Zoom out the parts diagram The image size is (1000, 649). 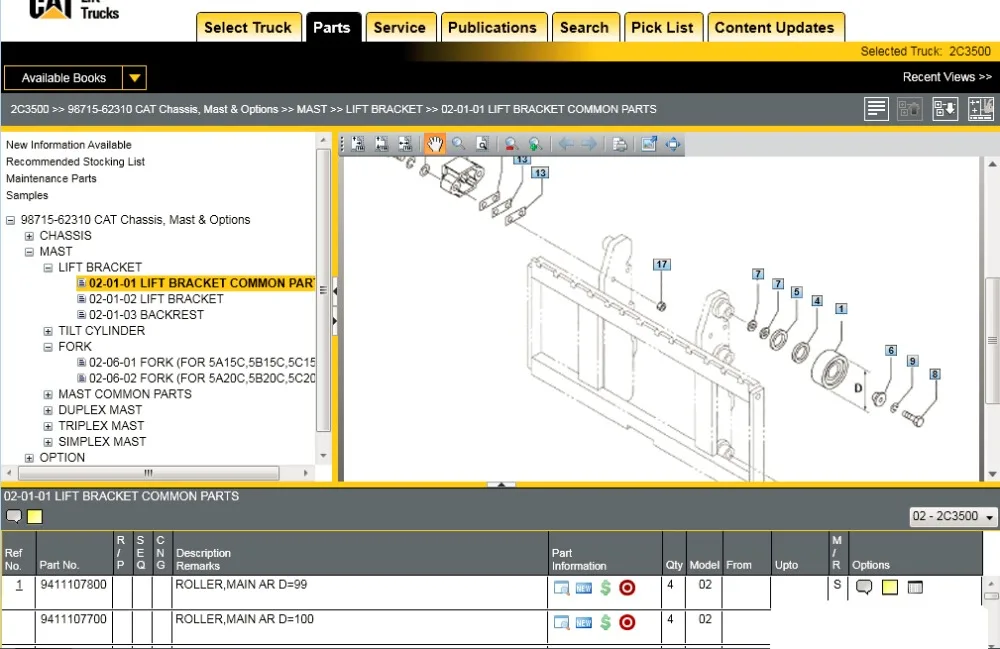click(x=510, y=144)
